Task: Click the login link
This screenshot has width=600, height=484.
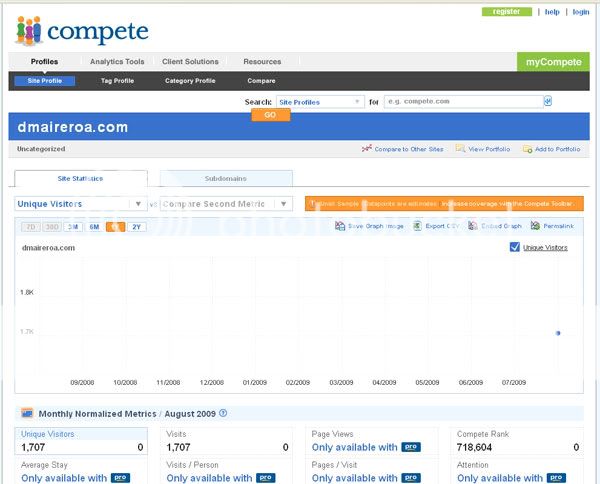Action: [581, 12]
